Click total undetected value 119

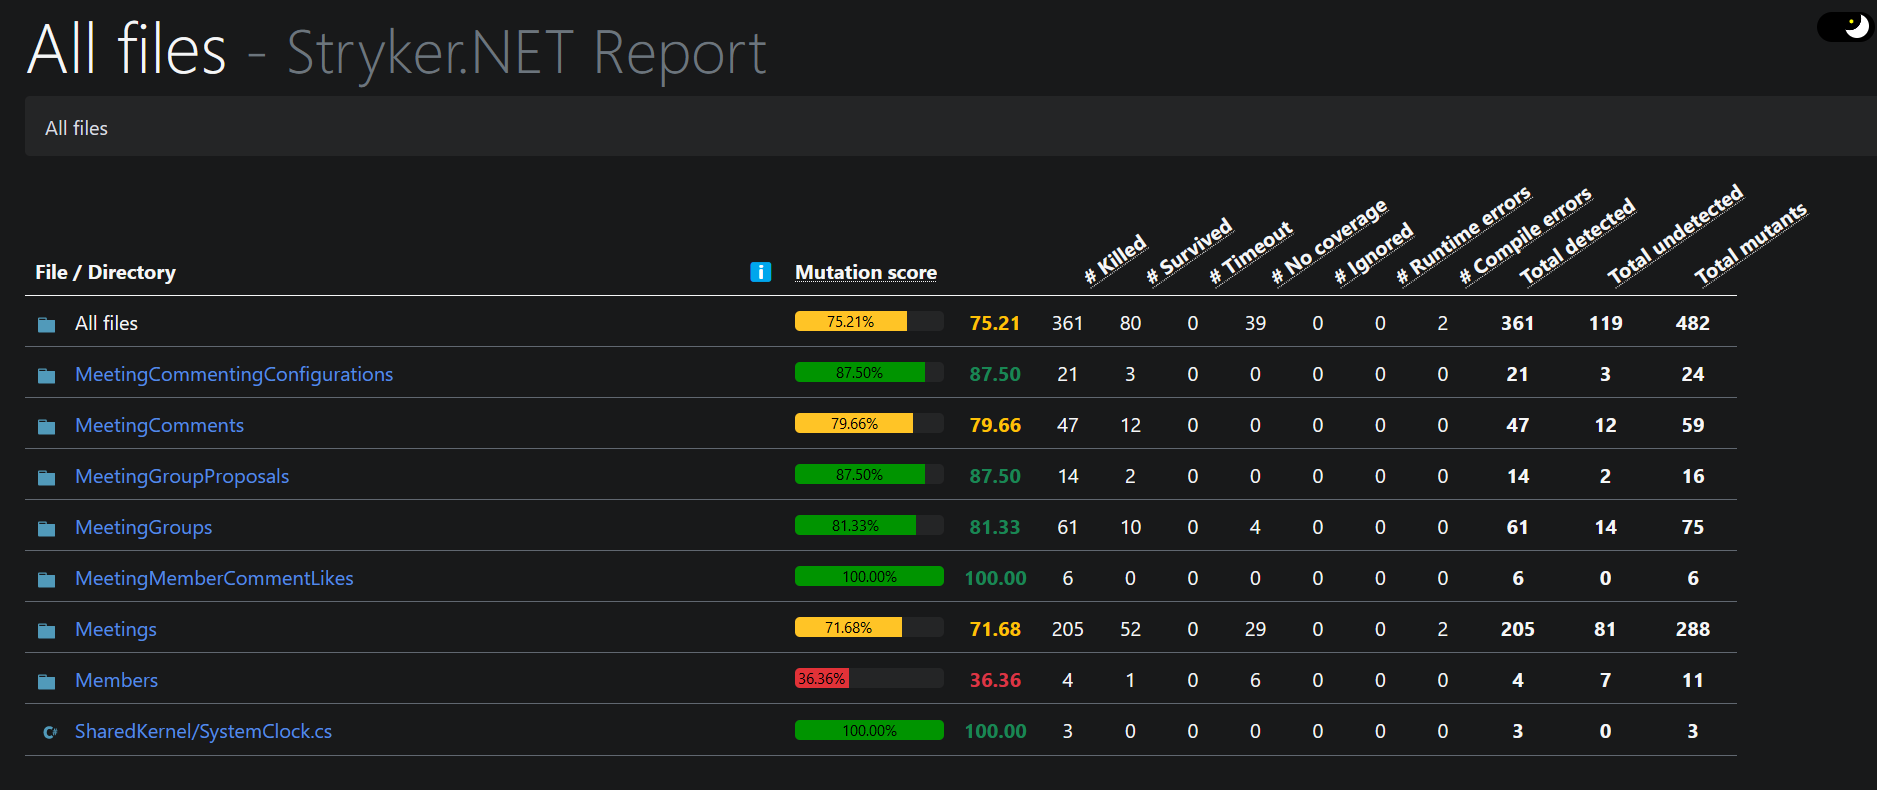coord(1606,323)
